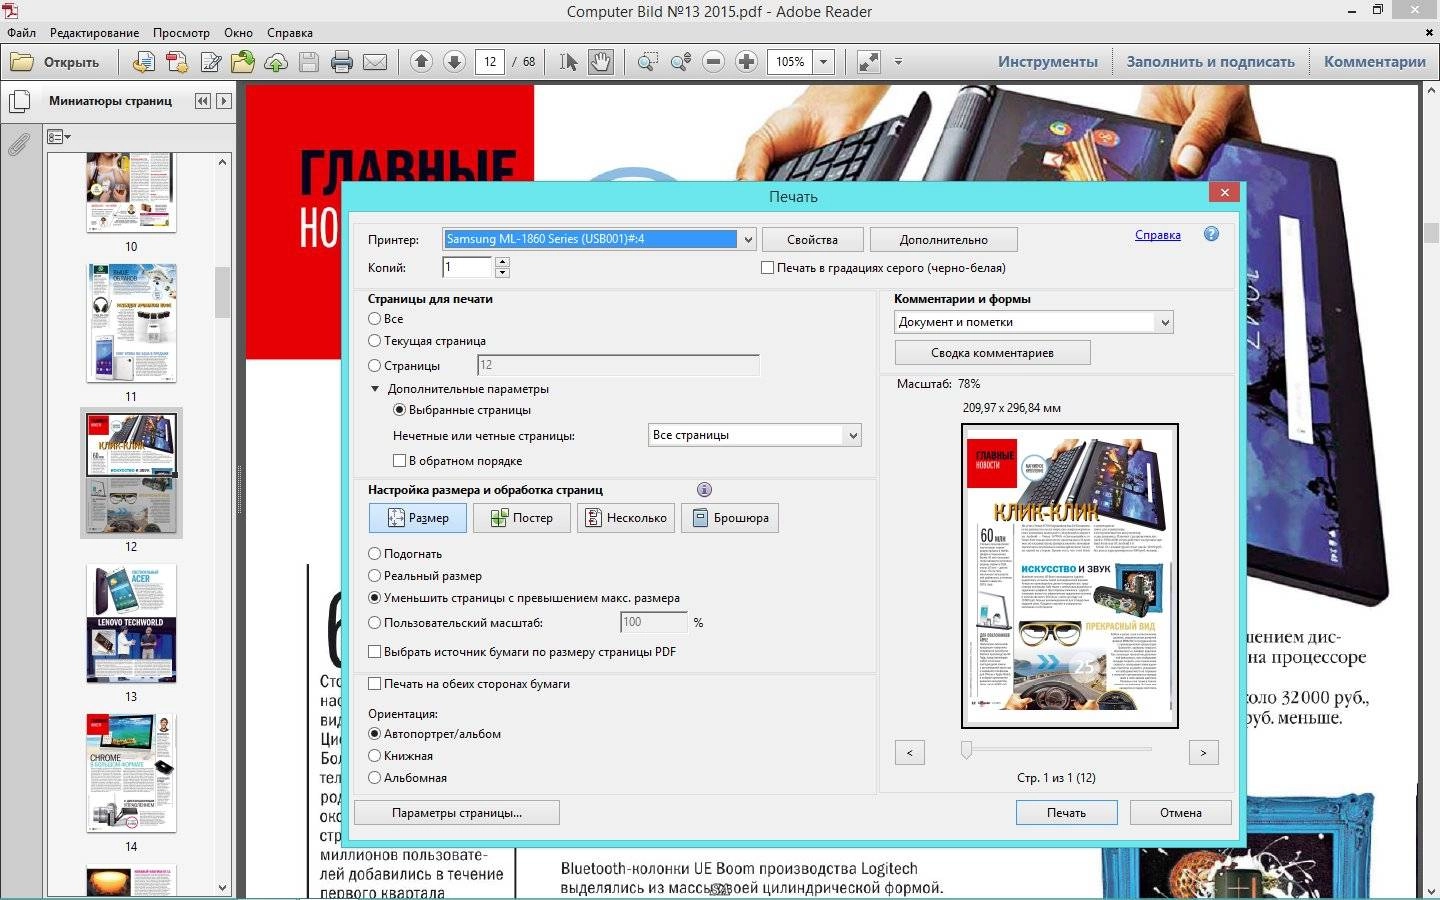Open the 'Окно' menu

(x=238, y=33)
